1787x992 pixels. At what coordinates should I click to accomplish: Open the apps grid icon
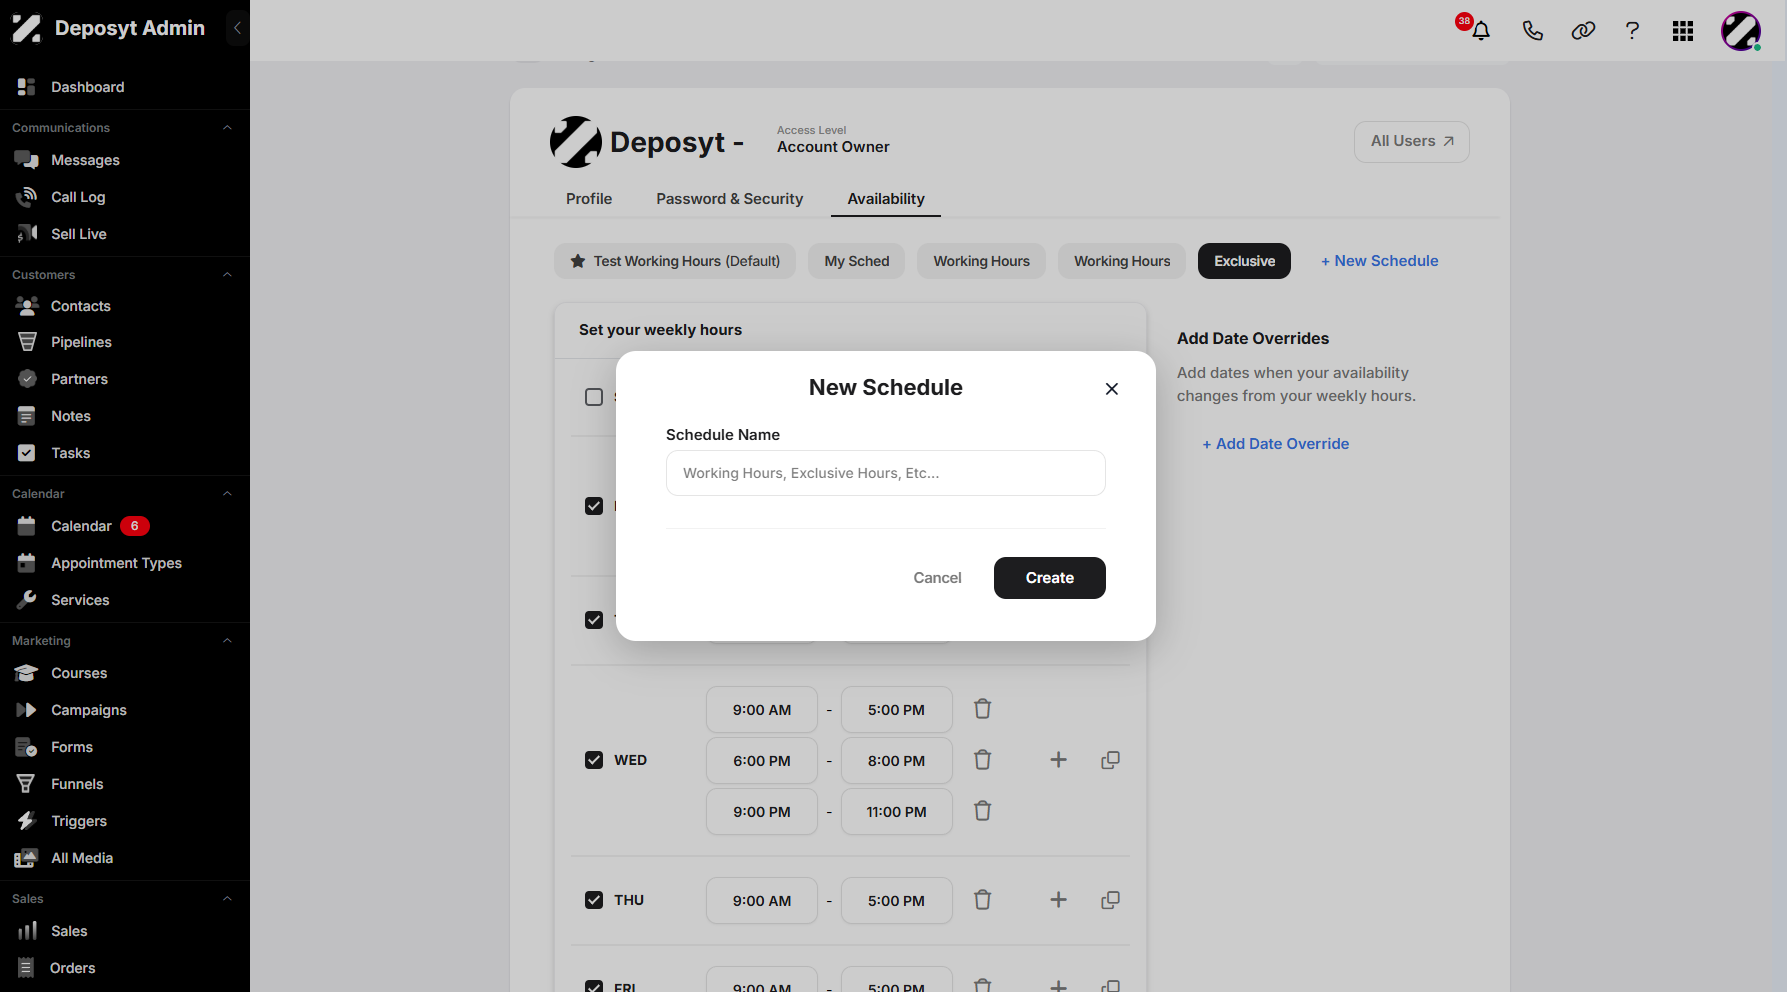1683,31
